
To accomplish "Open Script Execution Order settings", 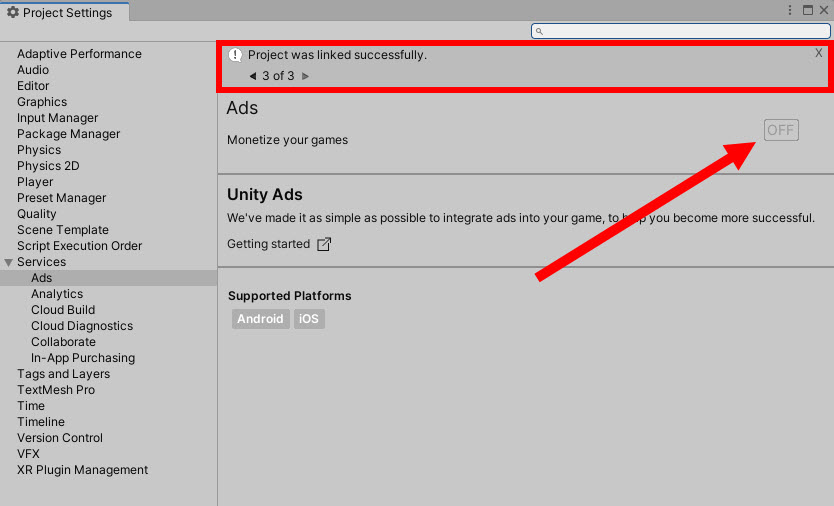I will [79, 246].
